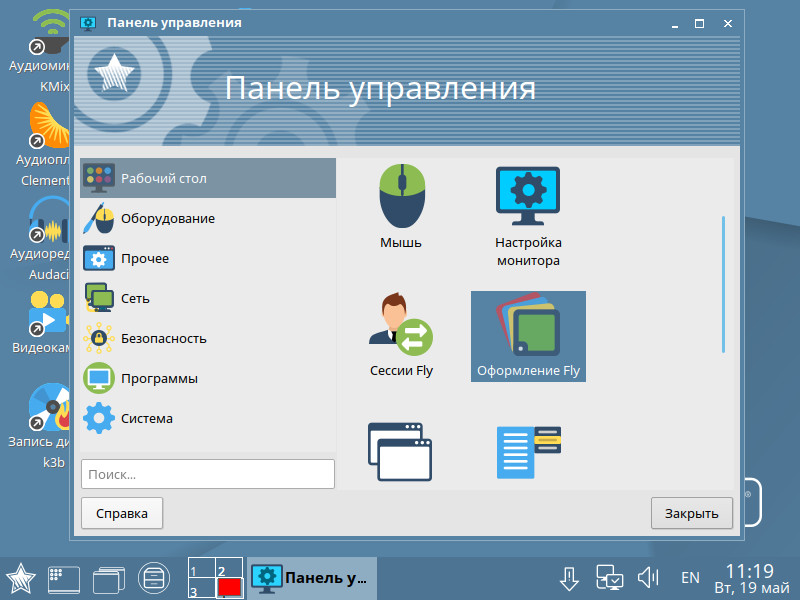This screenshot has height=600, width=800.
Task: Select the Система category
Action: (208, 418)
